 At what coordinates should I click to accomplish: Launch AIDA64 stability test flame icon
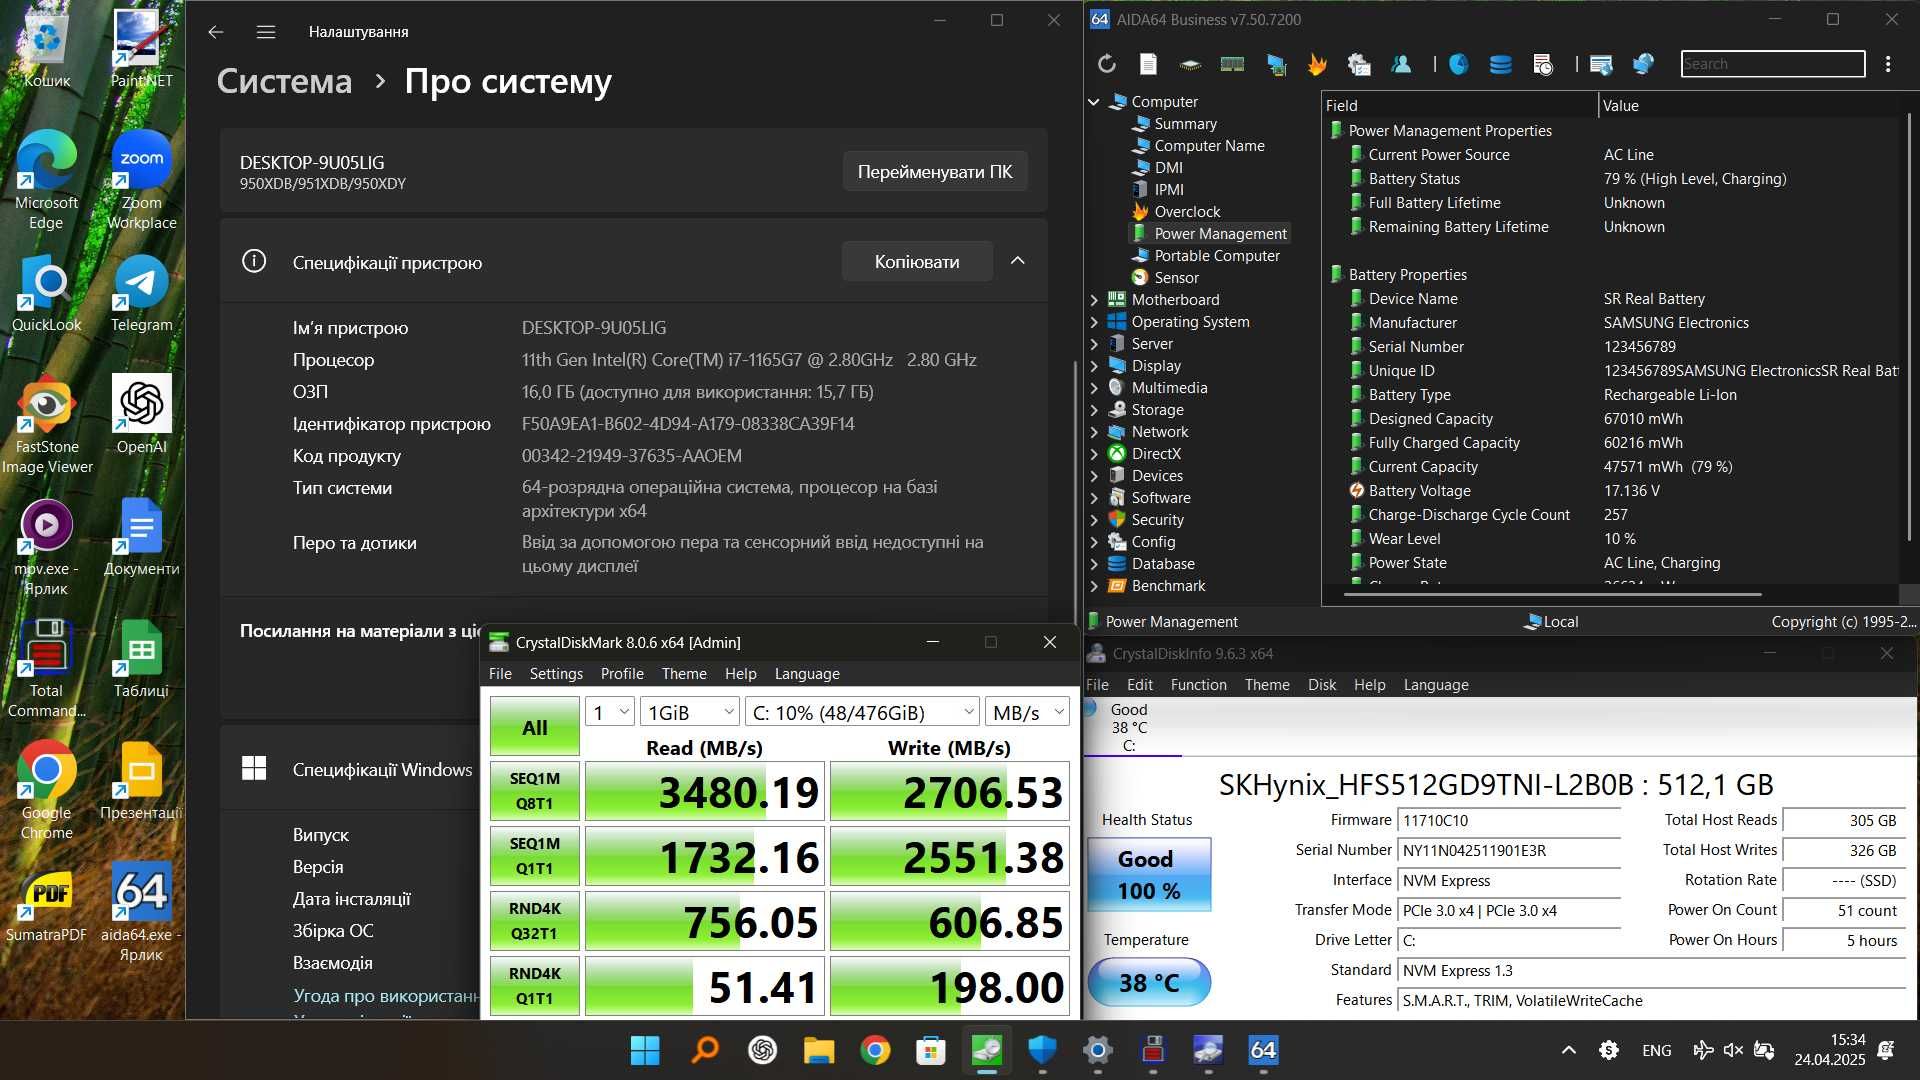pyautogui.click(x=1317, y=64)
